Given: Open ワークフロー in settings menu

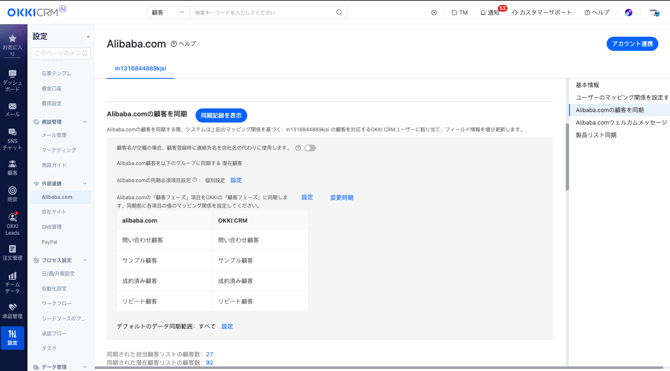Looking at the screenshot, I should [56, 303].
